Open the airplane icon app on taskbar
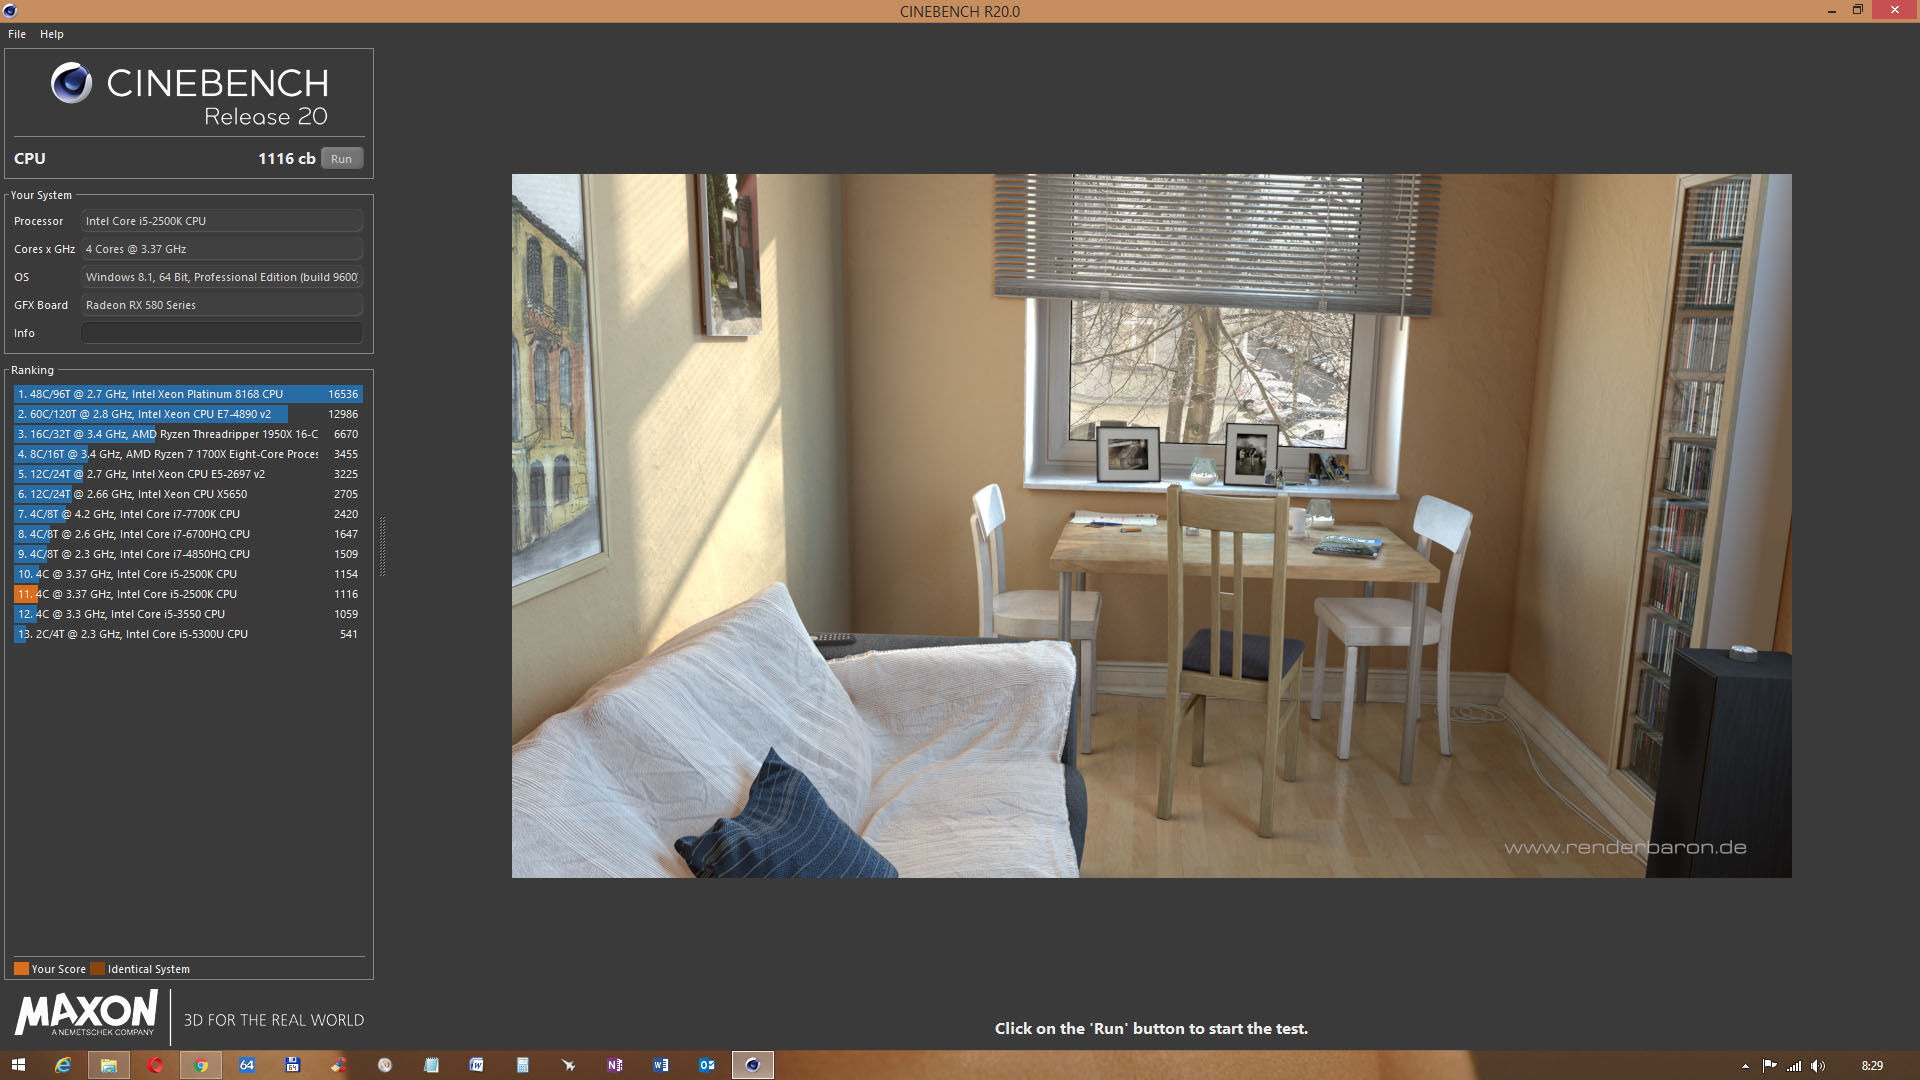Image resolution: width=1920 pixels, height=1080 pixels. [569, 1065]
